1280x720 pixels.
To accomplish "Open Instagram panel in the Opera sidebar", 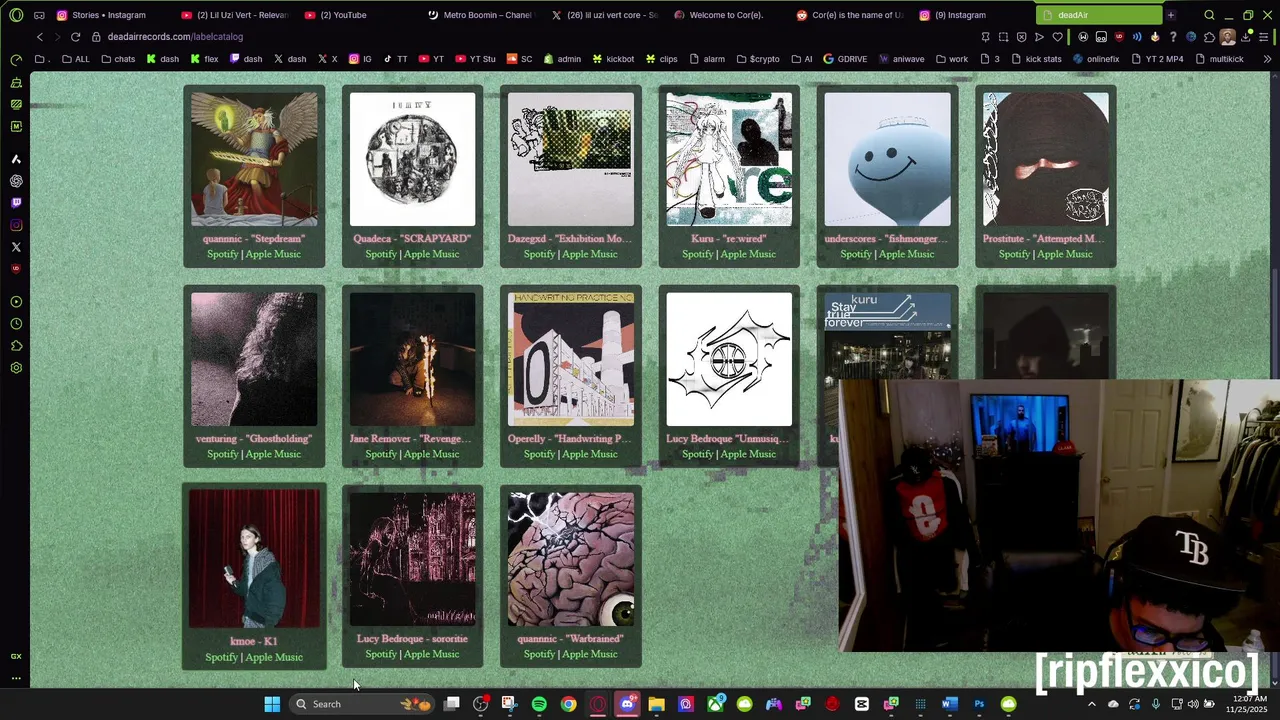I will coord(16,225).
